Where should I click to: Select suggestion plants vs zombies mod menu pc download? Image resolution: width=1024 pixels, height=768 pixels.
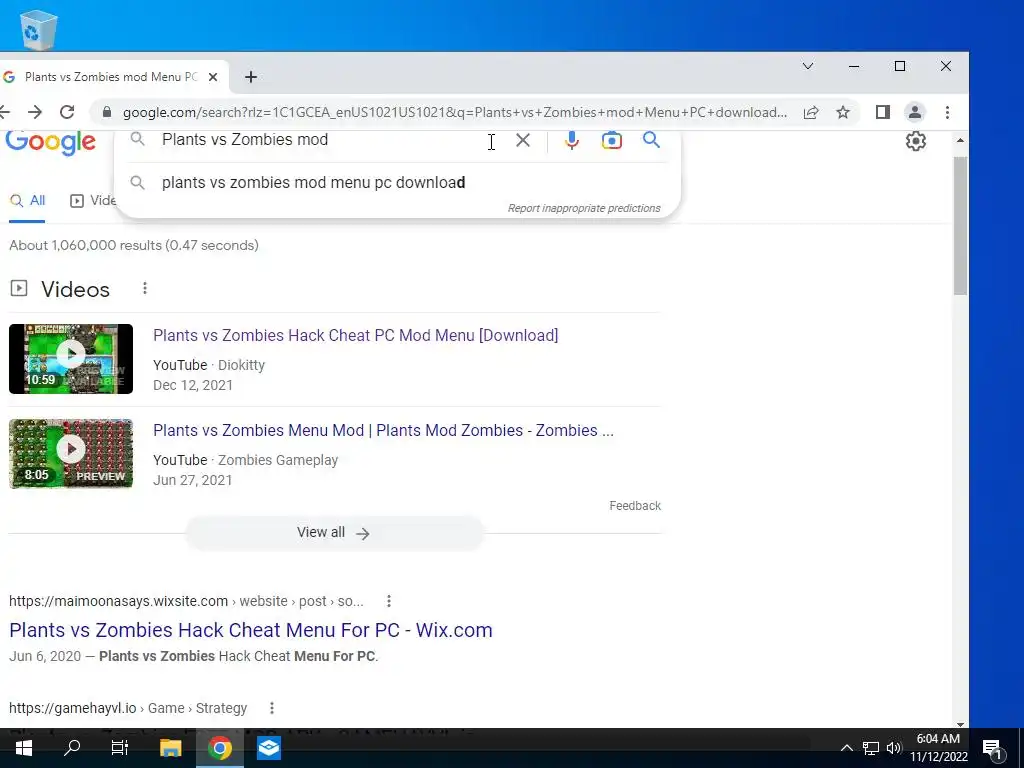tap(398, 182)
